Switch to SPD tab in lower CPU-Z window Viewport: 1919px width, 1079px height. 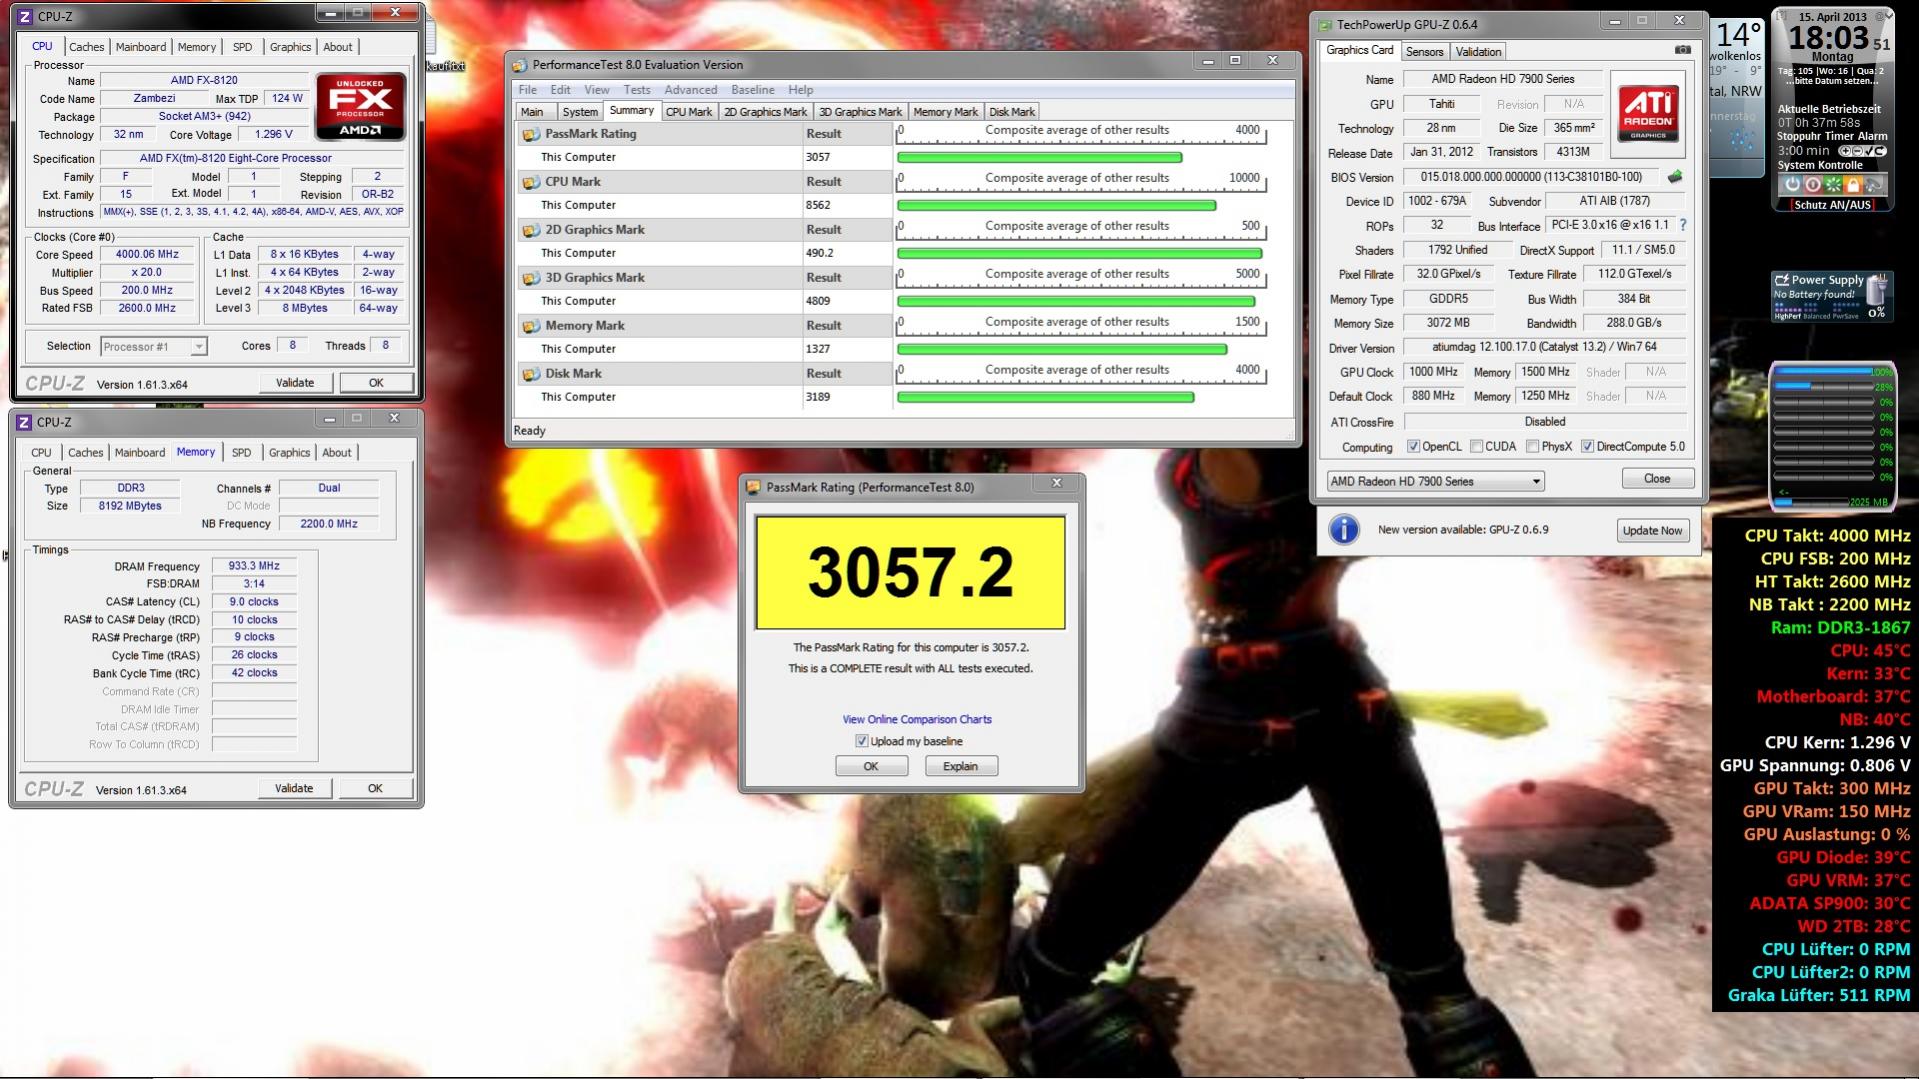(x=241, y=453)
